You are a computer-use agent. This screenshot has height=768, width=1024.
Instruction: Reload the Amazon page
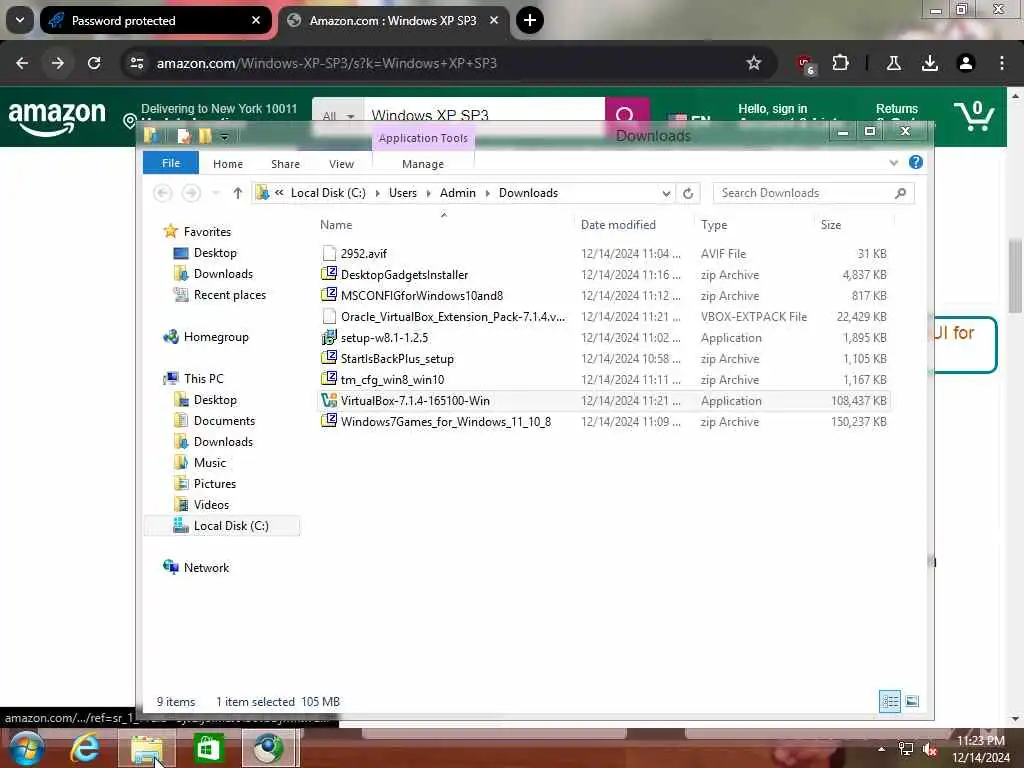94,63
